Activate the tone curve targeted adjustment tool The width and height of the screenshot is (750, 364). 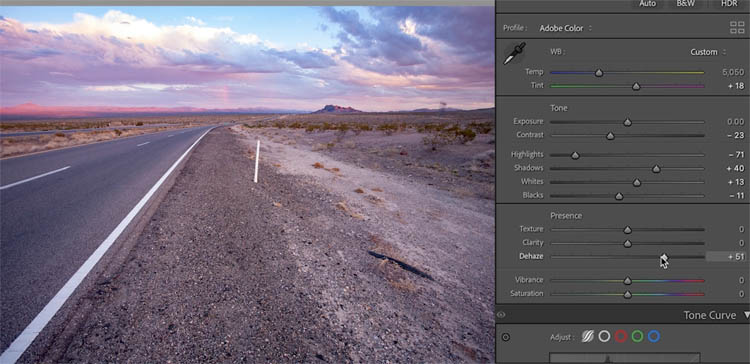pyautogui.click(x=506, y=337)
